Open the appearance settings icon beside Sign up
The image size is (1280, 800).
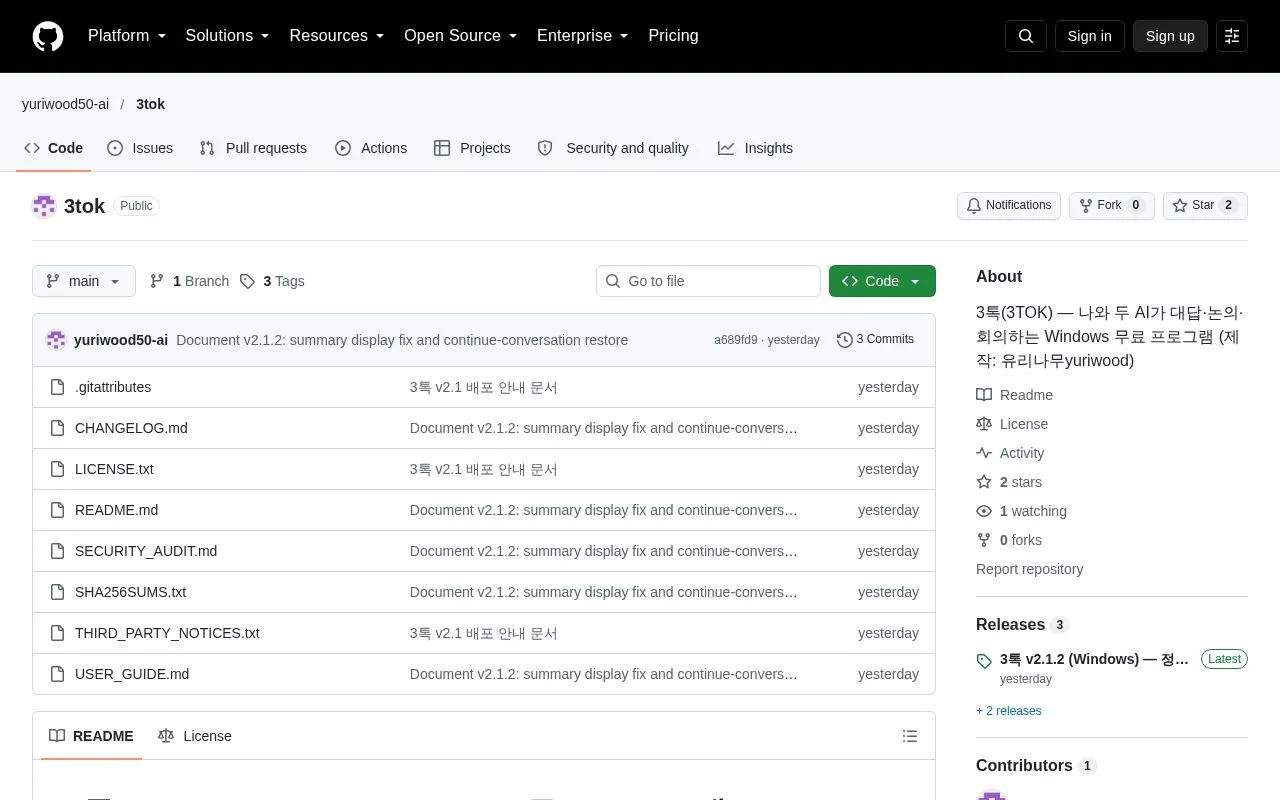point(1232,36)
